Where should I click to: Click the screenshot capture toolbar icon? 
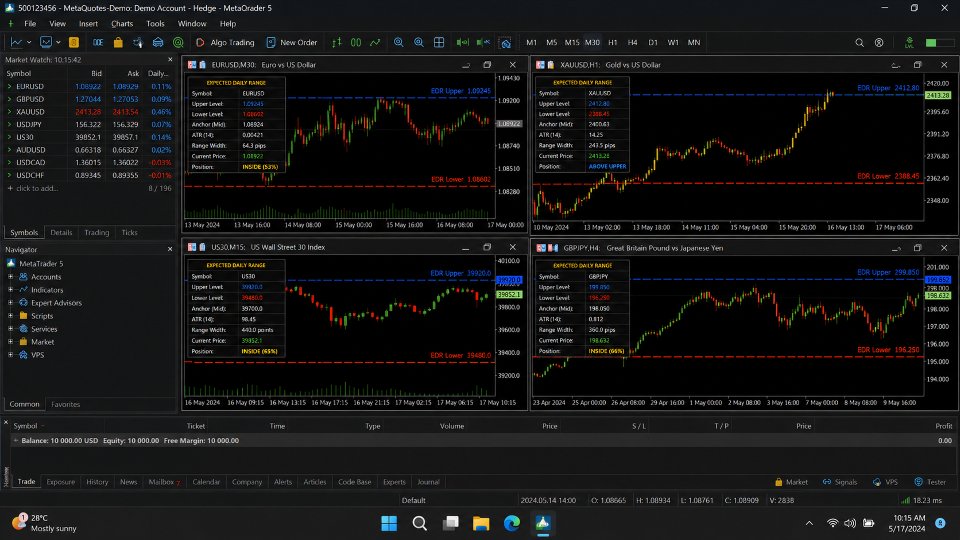click(505, 42)
